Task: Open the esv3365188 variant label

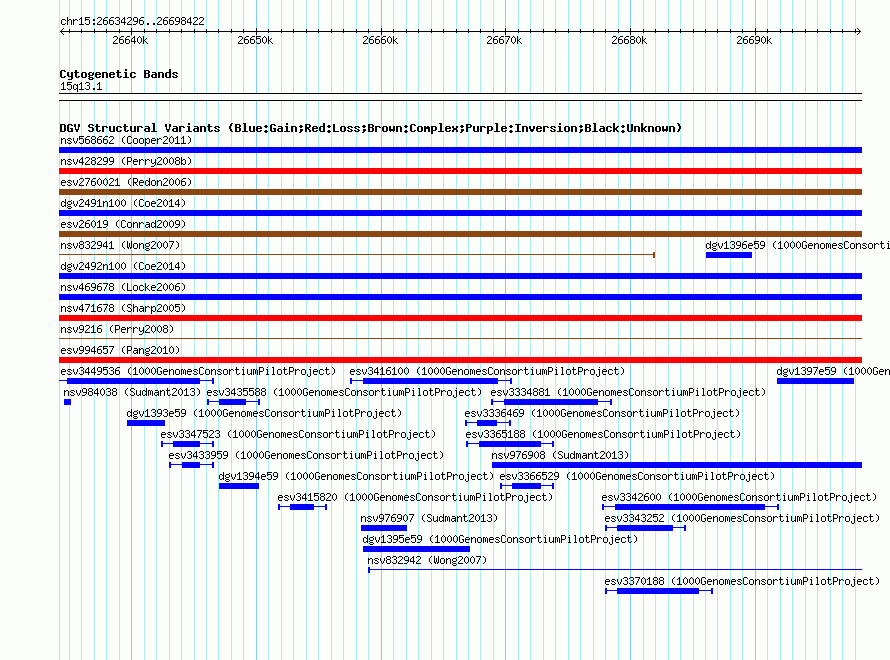Action: 603,434
